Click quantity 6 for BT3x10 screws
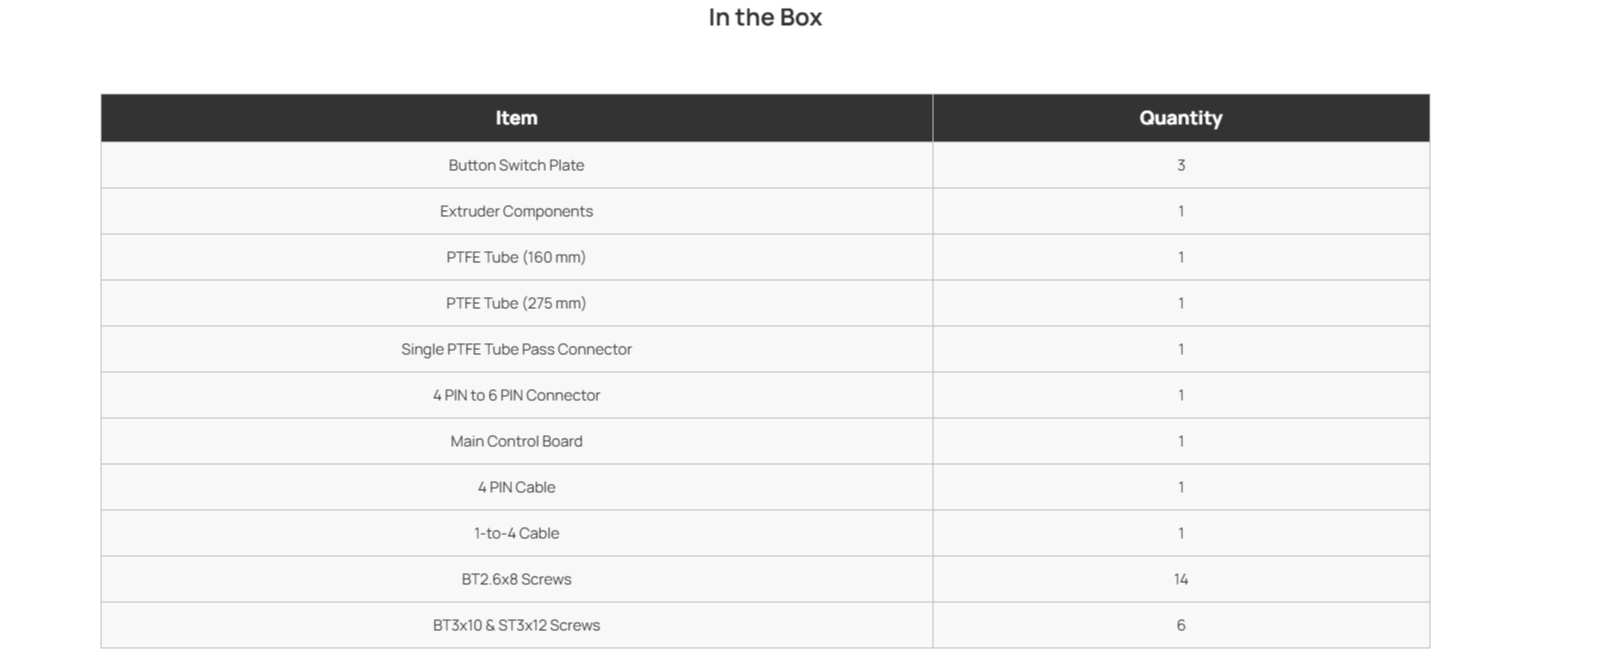Screen dimensions: 1600x666 click(x=1181, y=625)
